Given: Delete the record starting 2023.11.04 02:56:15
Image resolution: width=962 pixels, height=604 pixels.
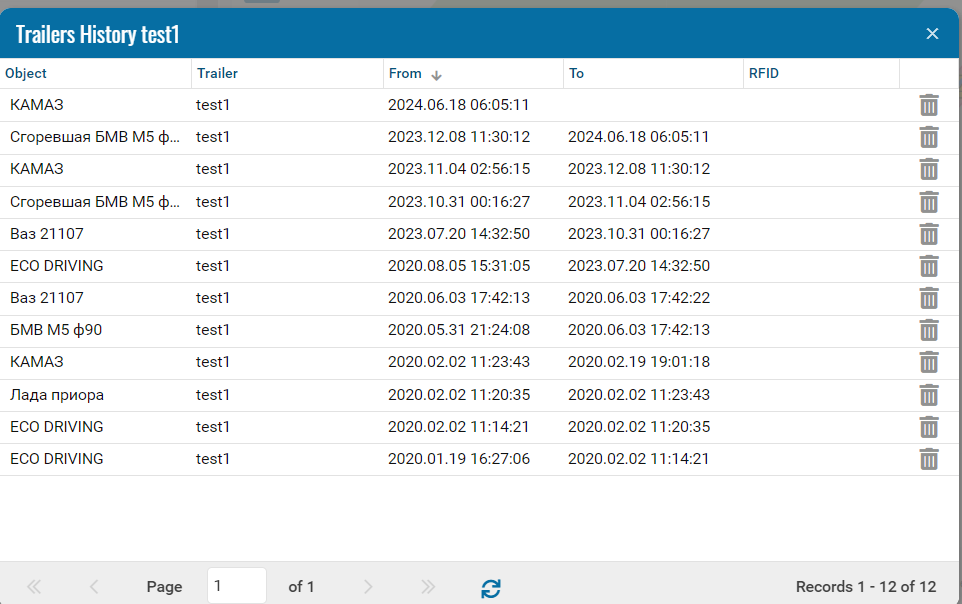Looking at the screenshot, I should coord(929,169).
